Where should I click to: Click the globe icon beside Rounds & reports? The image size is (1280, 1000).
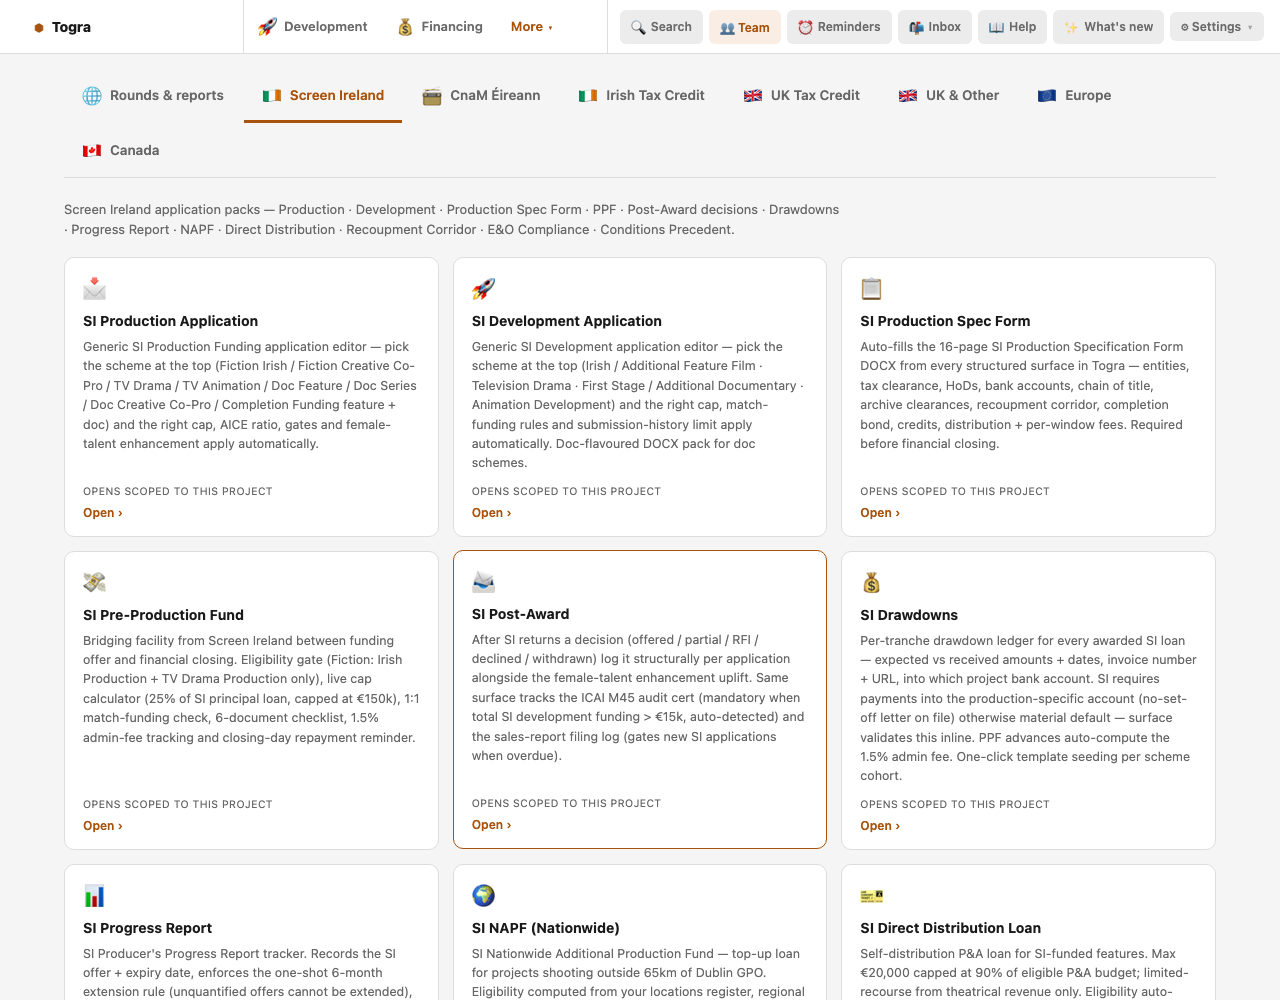[x=92, y=96]
